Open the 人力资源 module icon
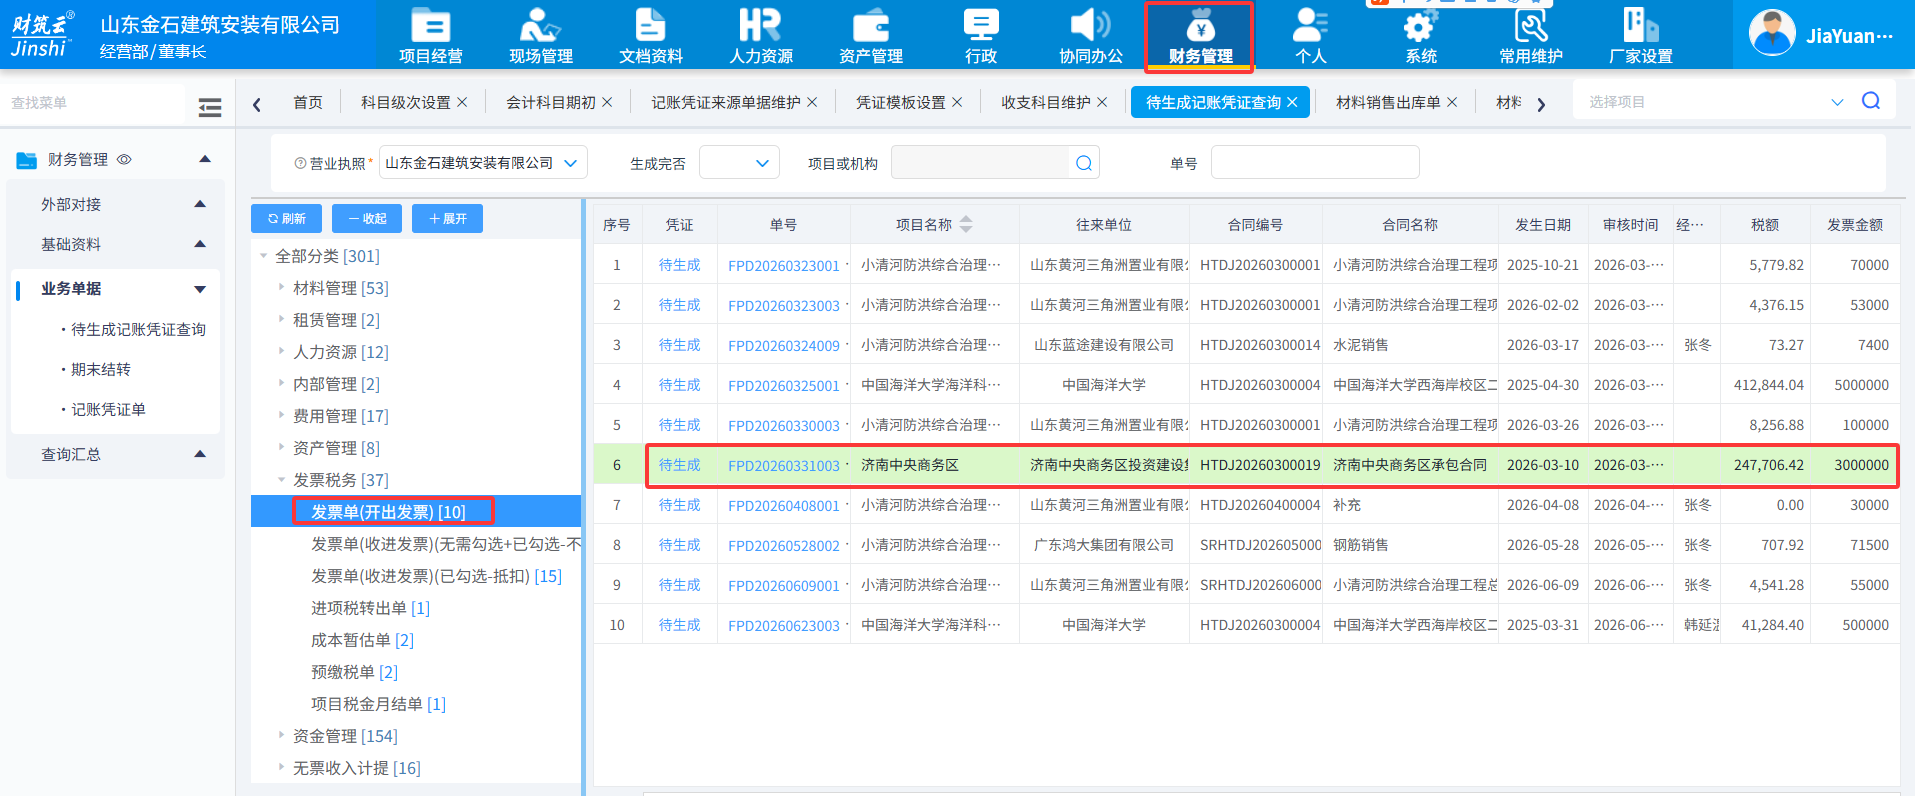 pos(760,36)
